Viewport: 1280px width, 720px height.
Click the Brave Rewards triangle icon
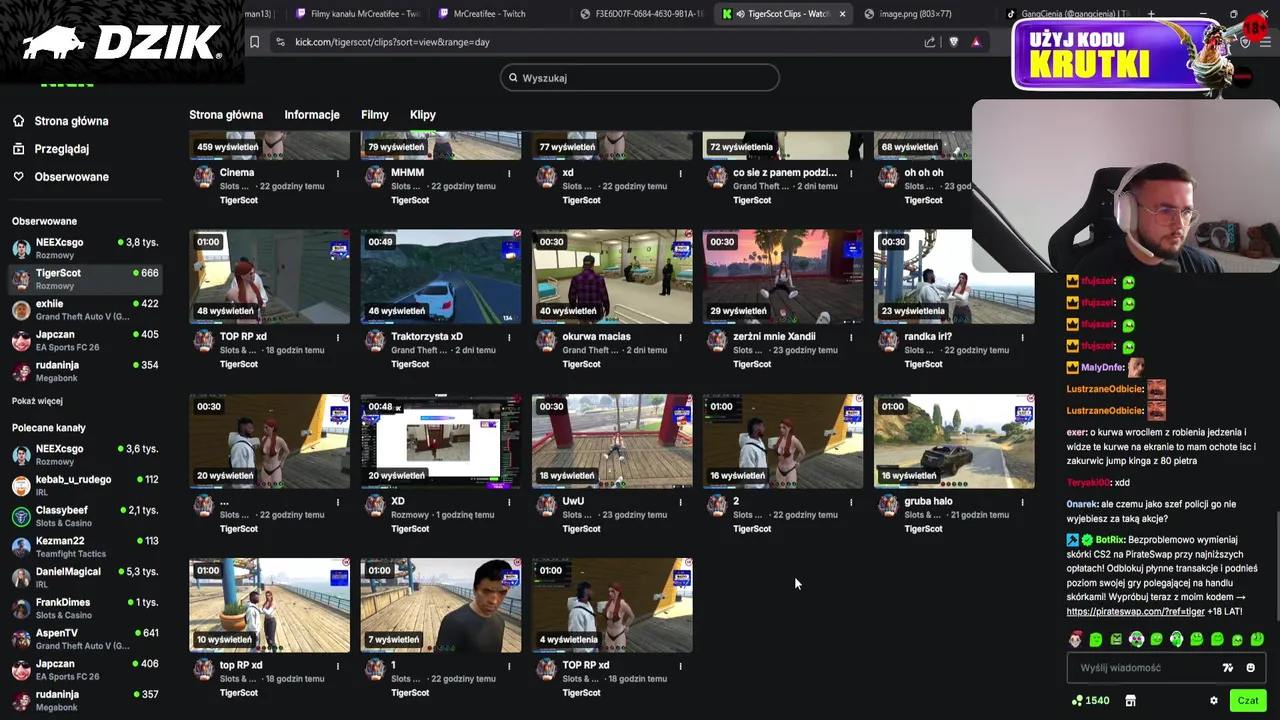(976, 42)
